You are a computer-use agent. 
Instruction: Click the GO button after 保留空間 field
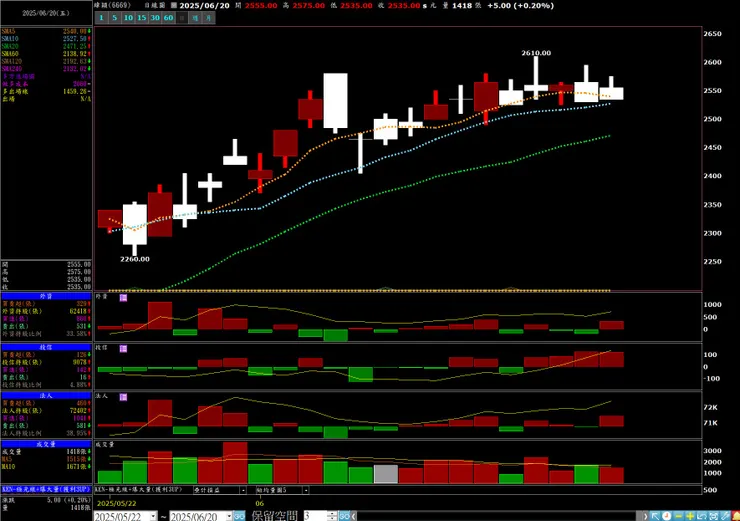(x=345, y=516)
